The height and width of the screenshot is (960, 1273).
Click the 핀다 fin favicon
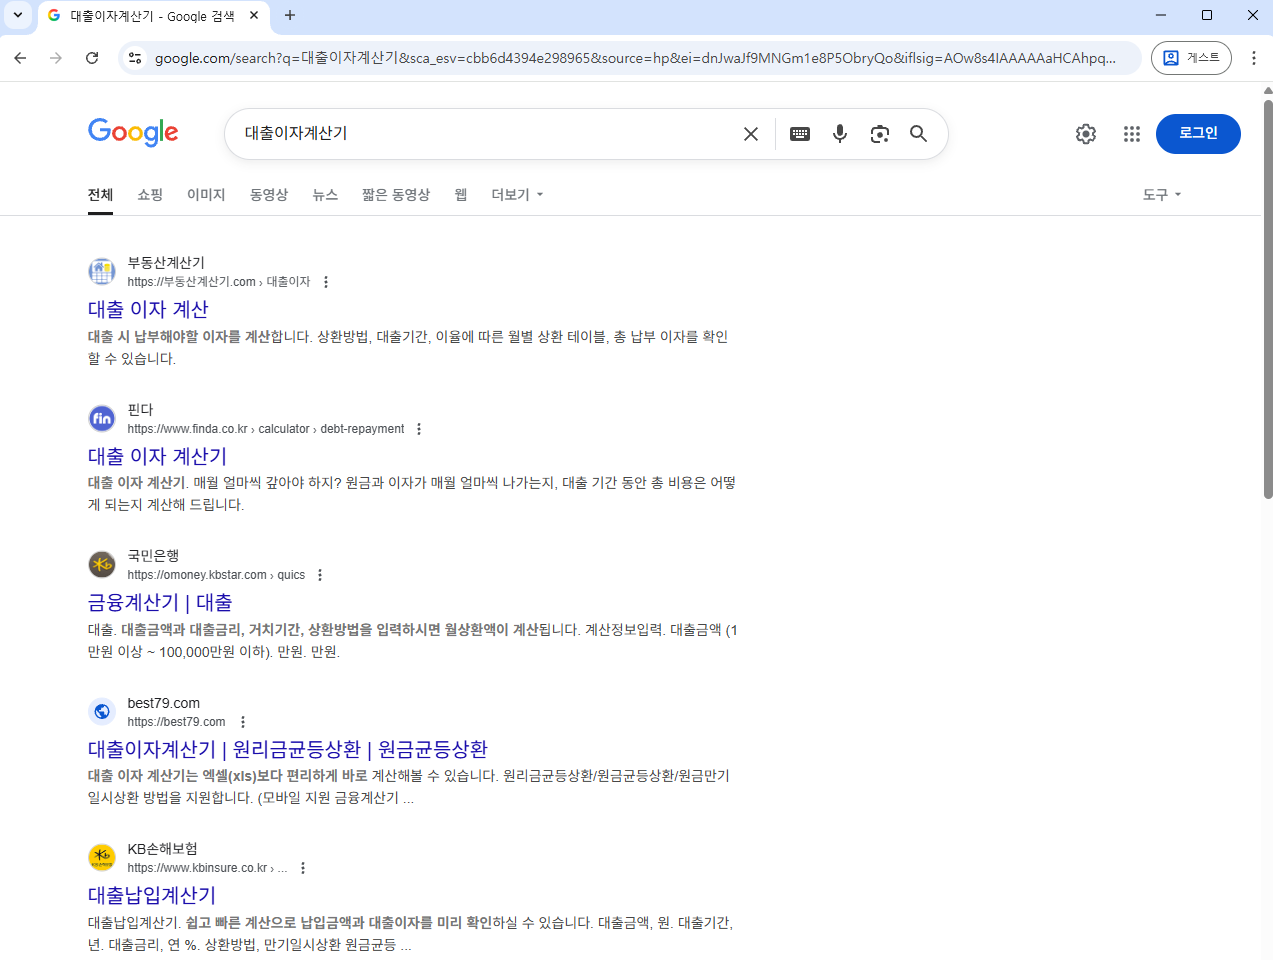pyautogui.click(x=102, y=418)
